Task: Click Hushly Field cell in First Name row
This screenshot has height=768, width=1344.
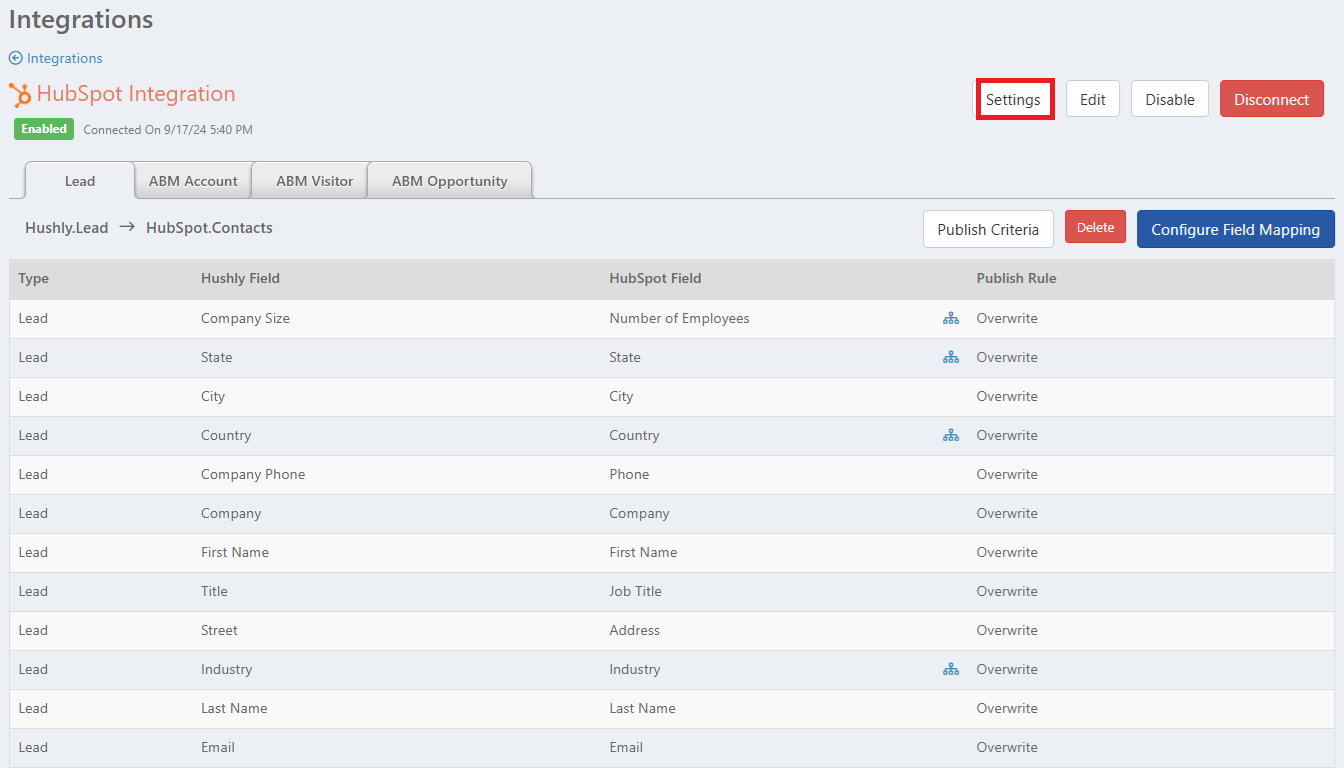Action: click(235, 553)
